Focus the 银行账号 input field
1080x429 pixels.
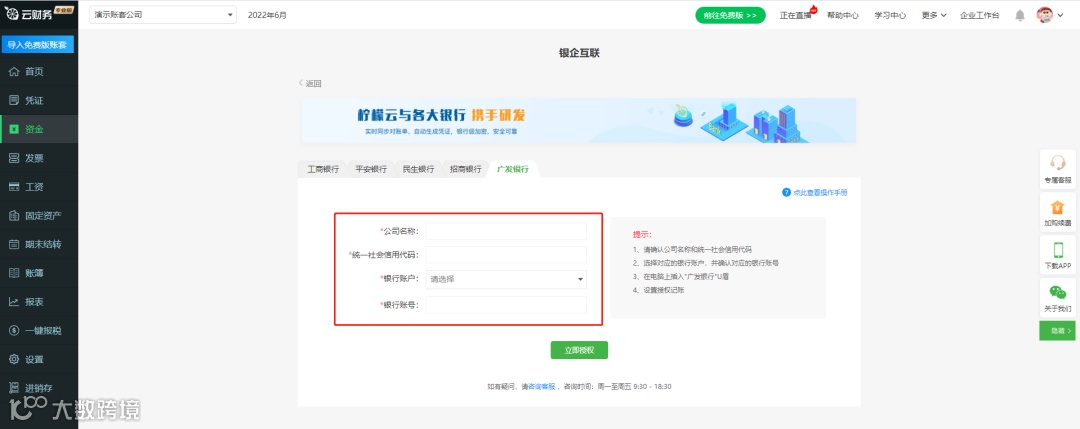(506, 304)
